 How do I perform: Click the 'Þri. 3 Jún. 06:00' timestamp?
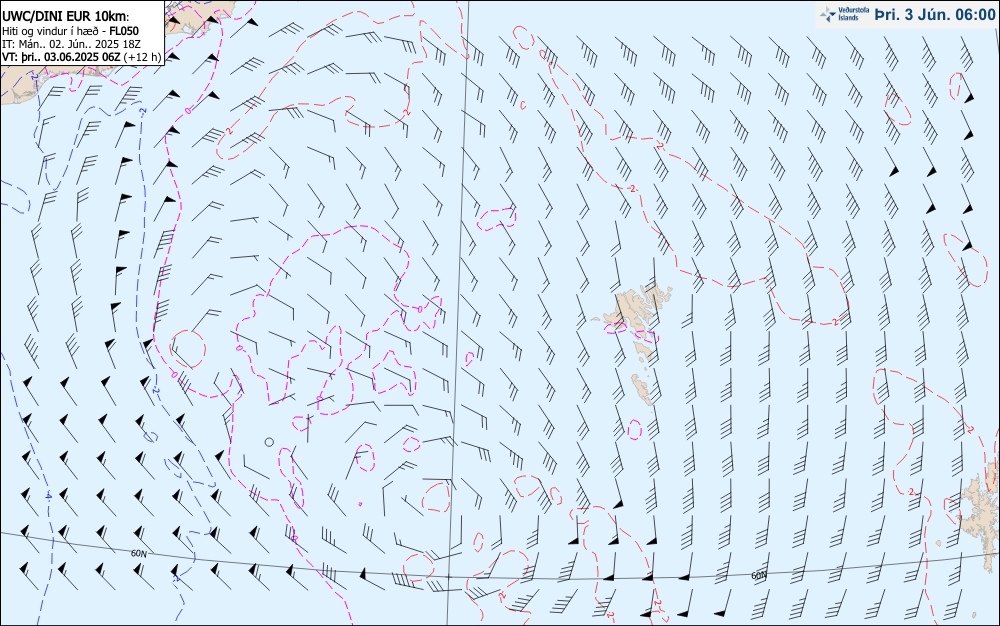pyautogui.click(x=935, y=15)
